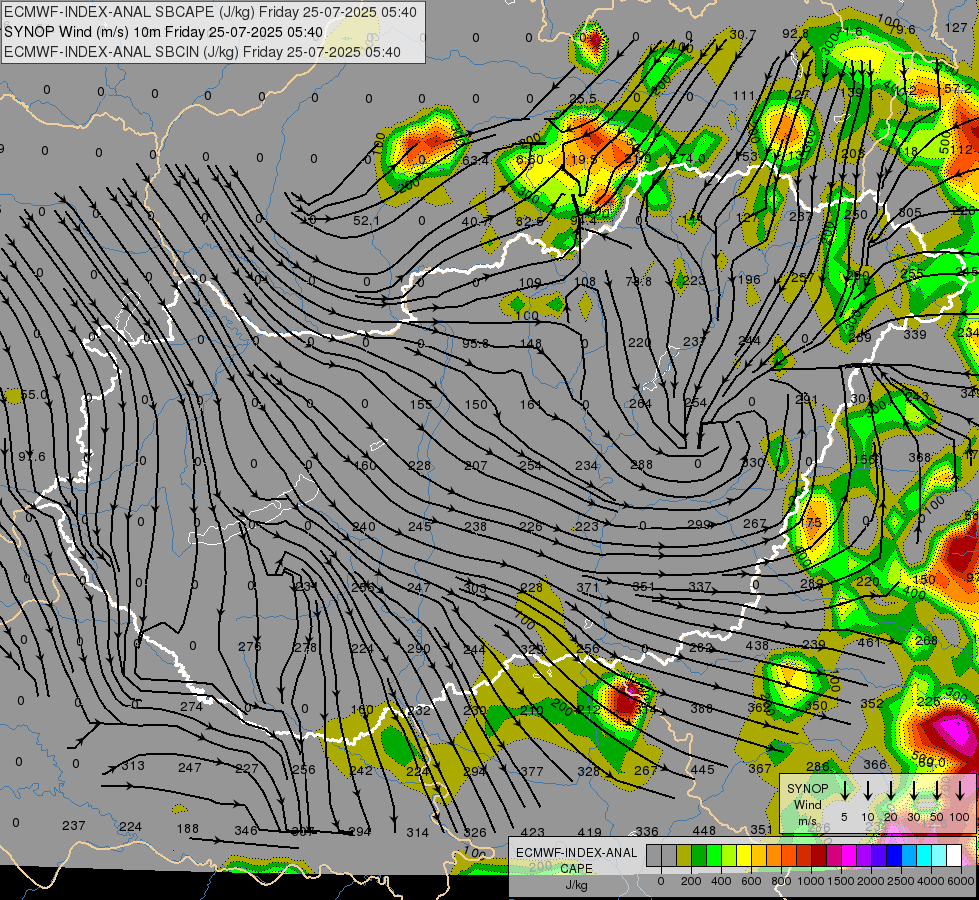Screen dimensions: 979x900
Task: Click the '303' value on the map
Action: [475, 588]
